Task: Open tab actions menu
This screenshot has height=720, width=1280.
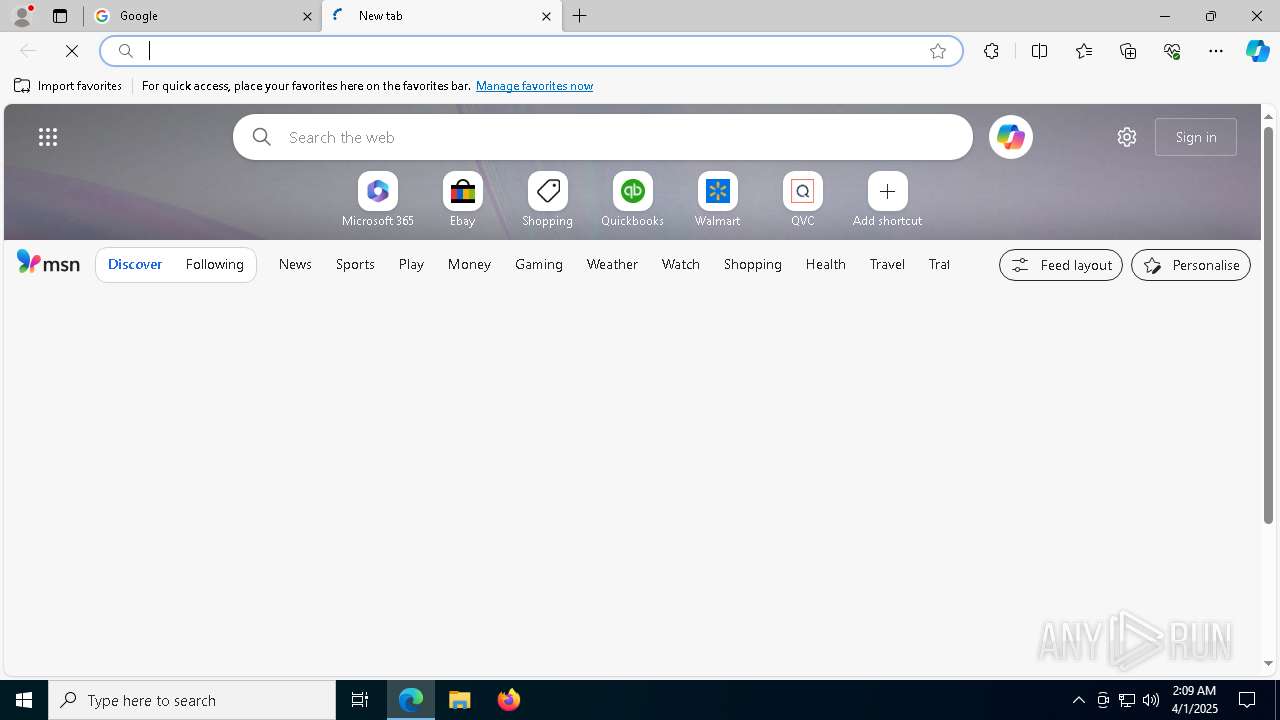Action: pos(60,16)
